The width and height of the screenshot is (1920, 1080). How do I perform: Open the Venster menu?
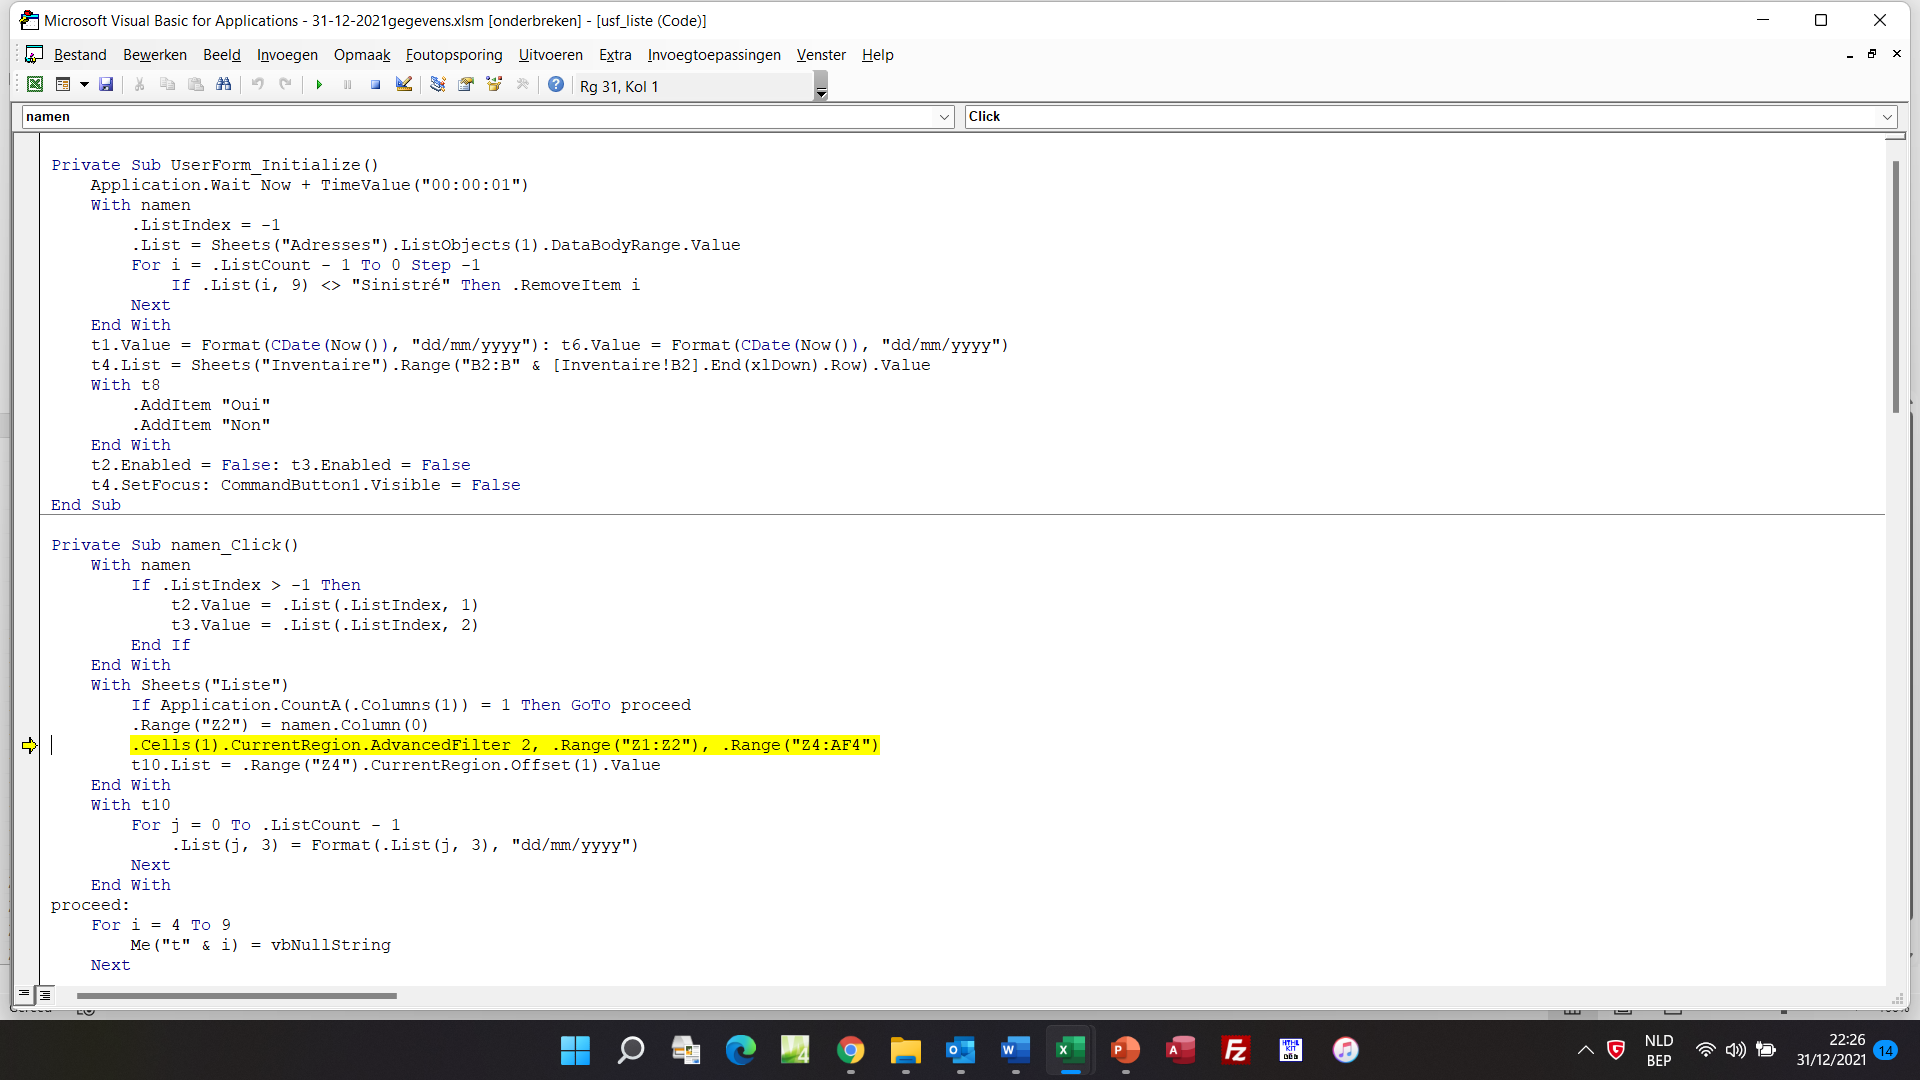pos(821,55)
